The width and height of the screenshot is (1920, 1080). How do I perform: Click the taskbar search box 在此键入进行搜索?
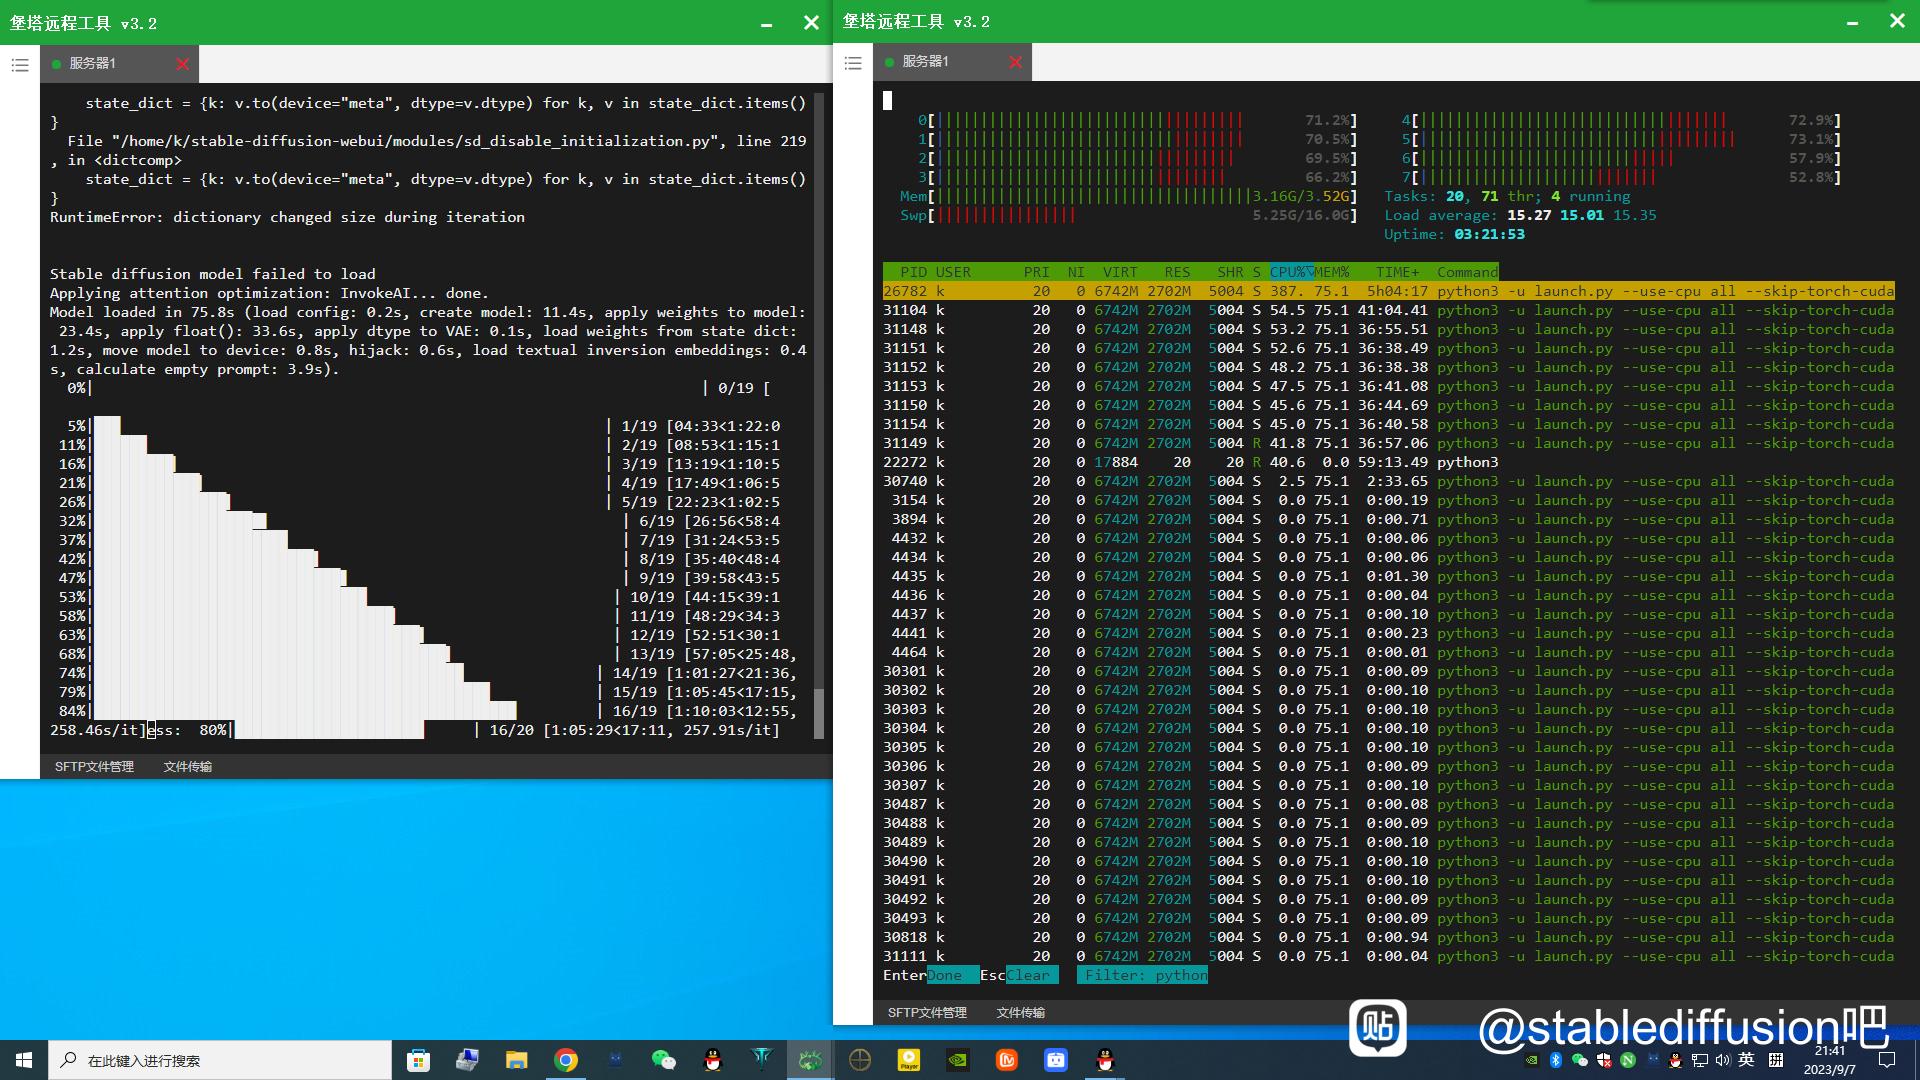[220, 1060]
